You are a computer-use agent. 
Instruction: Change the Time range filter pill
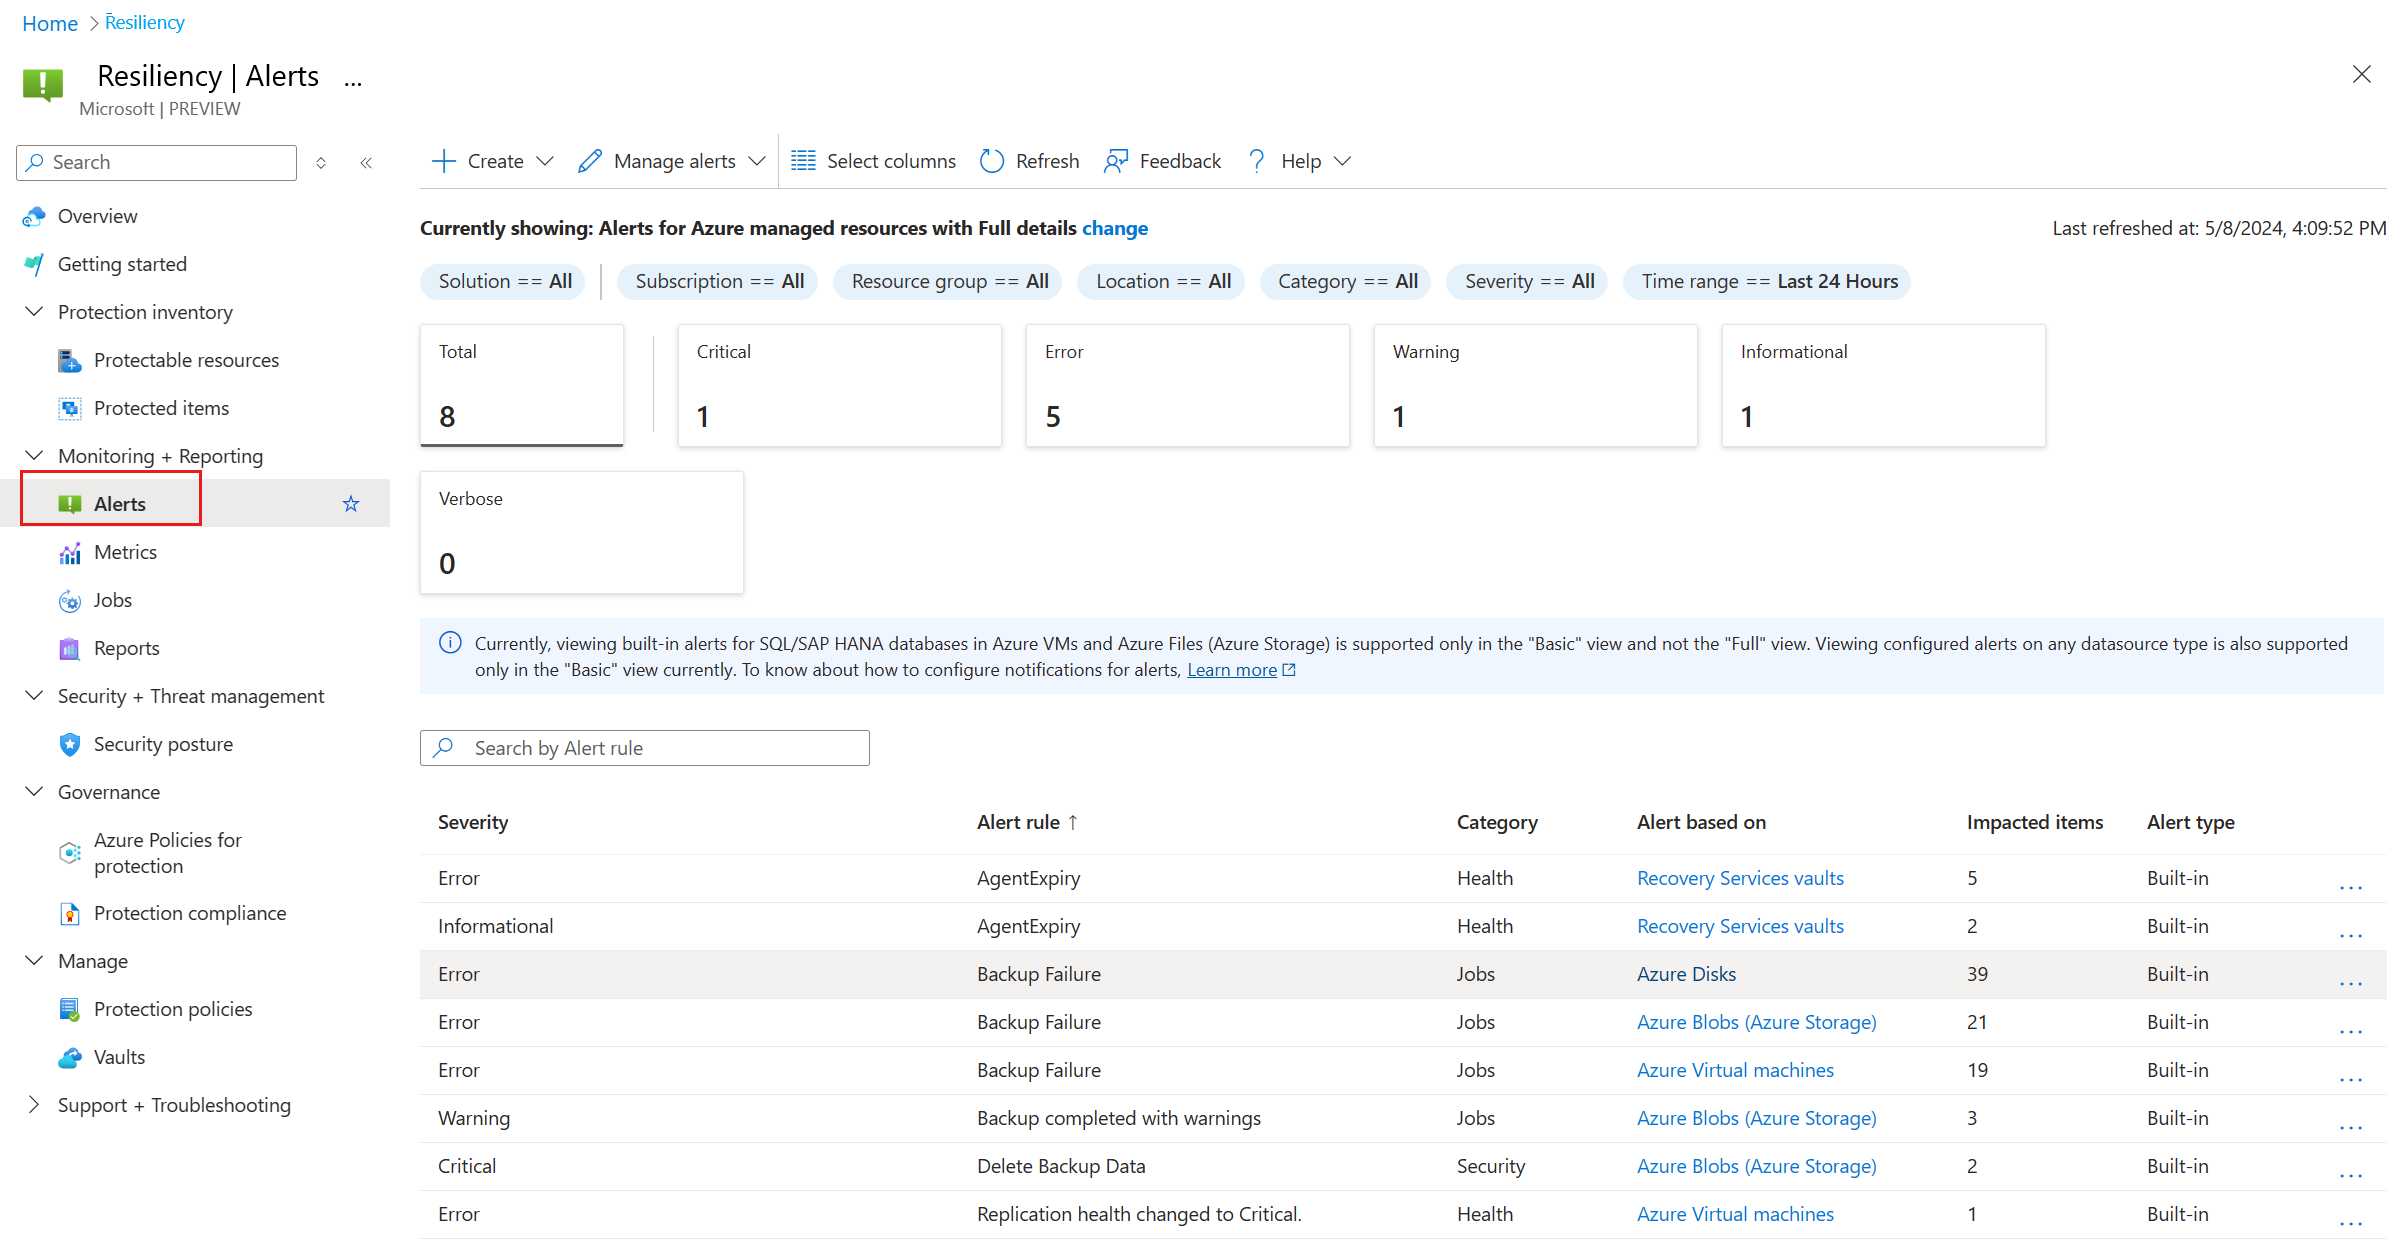coord(1768,281)
